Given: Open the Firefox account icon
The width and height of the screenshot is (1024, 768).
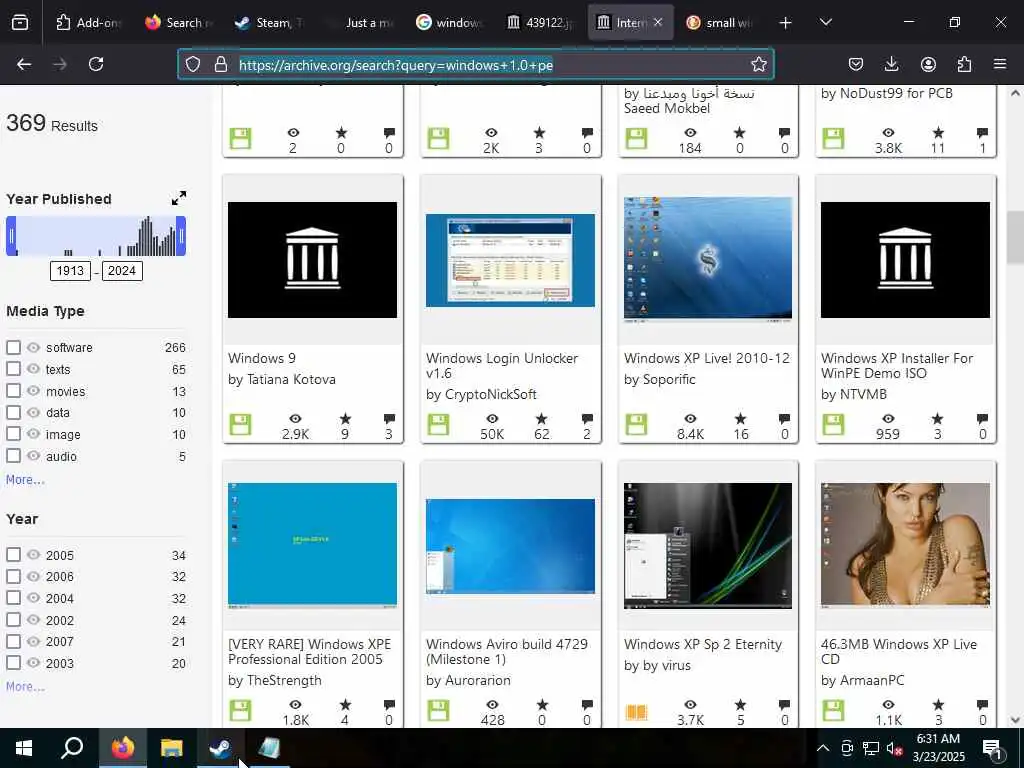Looking at the screenshot, I should coord(928,64).
